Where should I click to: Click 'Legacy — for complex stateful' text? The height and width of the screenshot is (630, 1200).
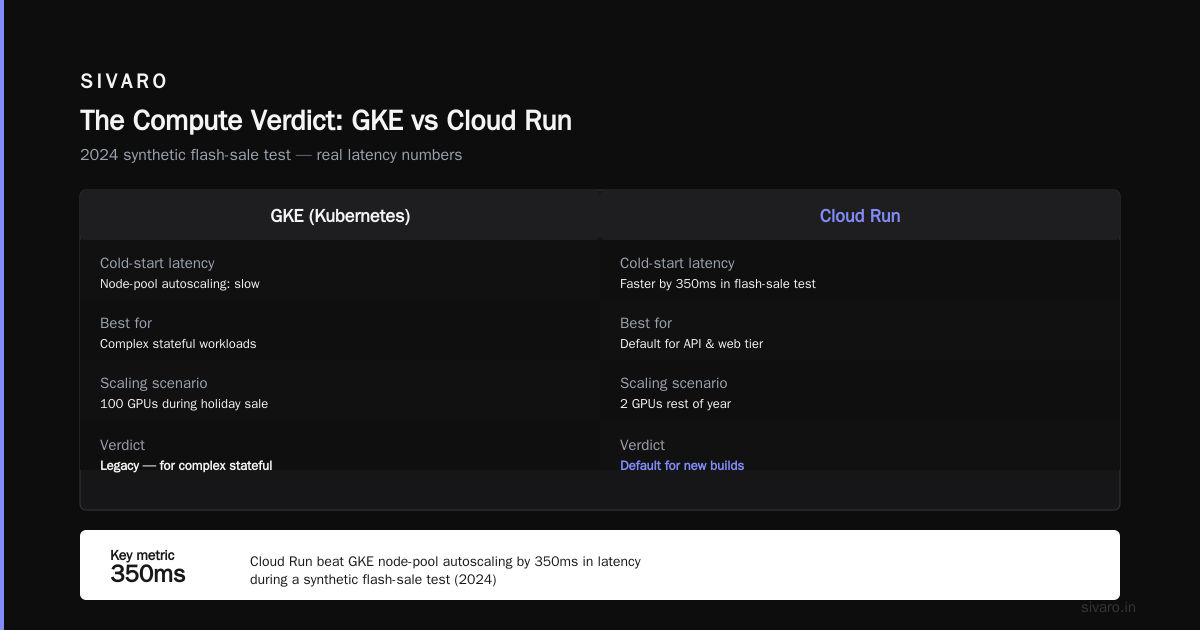[x=186, y=466]
